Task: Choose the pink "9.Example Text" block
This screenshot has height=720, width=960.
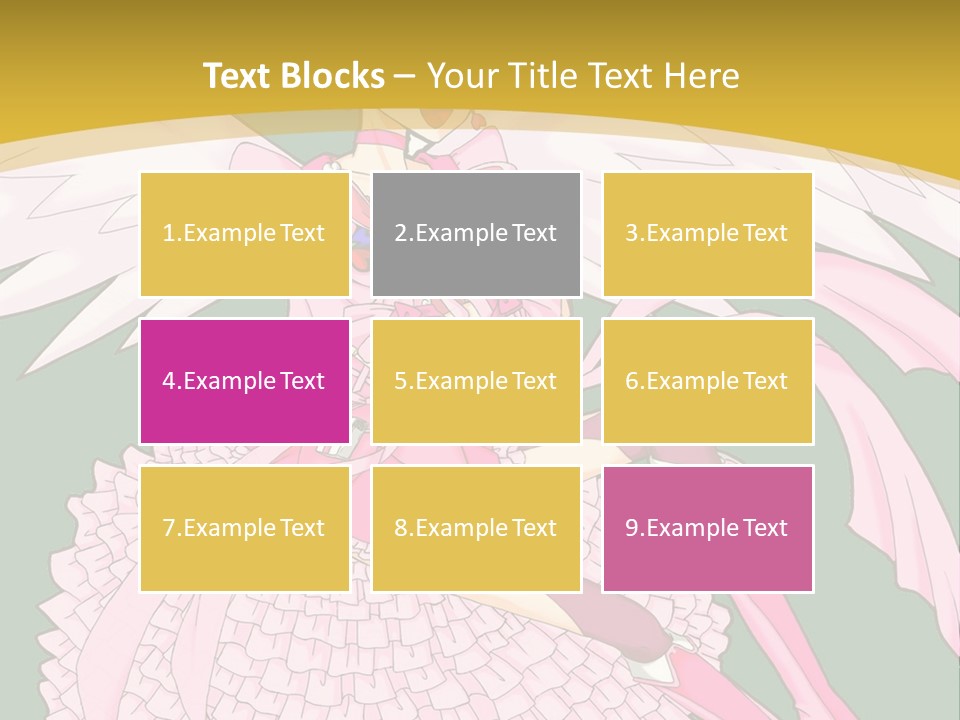Action: 707,528
